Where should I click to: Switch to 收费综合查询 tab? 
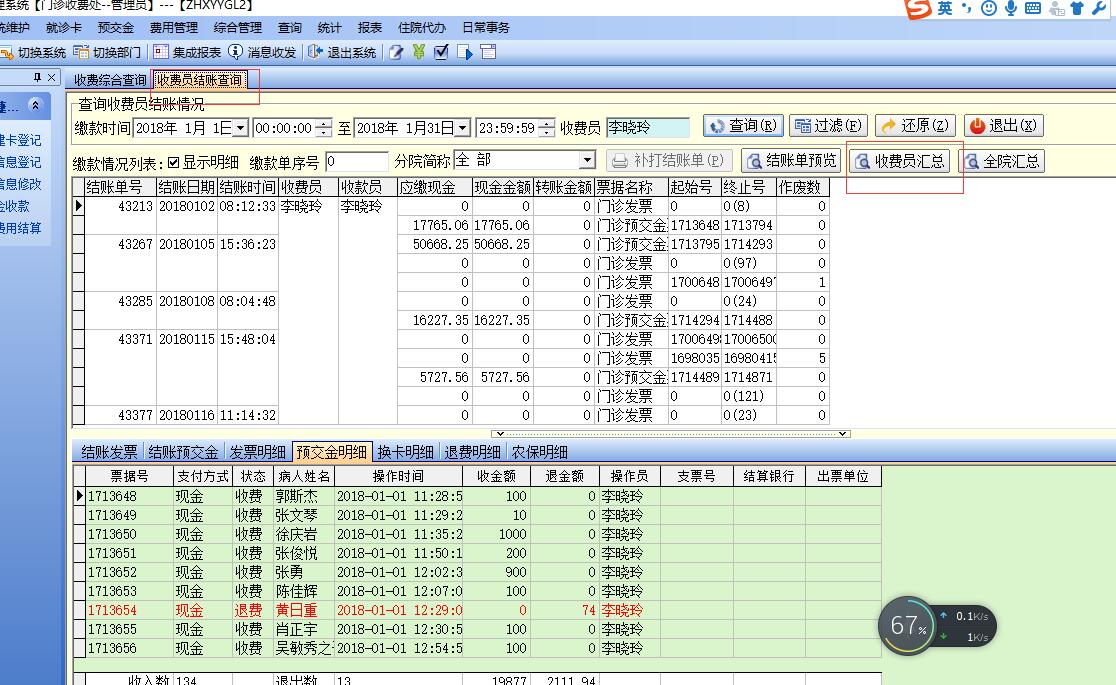(110, 80)
